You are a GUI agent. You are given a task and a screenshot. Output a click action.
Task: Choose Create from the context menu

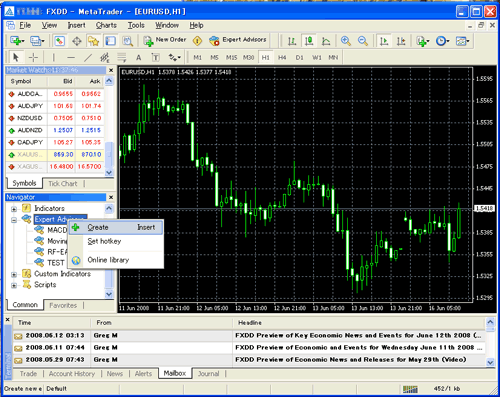pyautogui.click(x=116, y=228)
